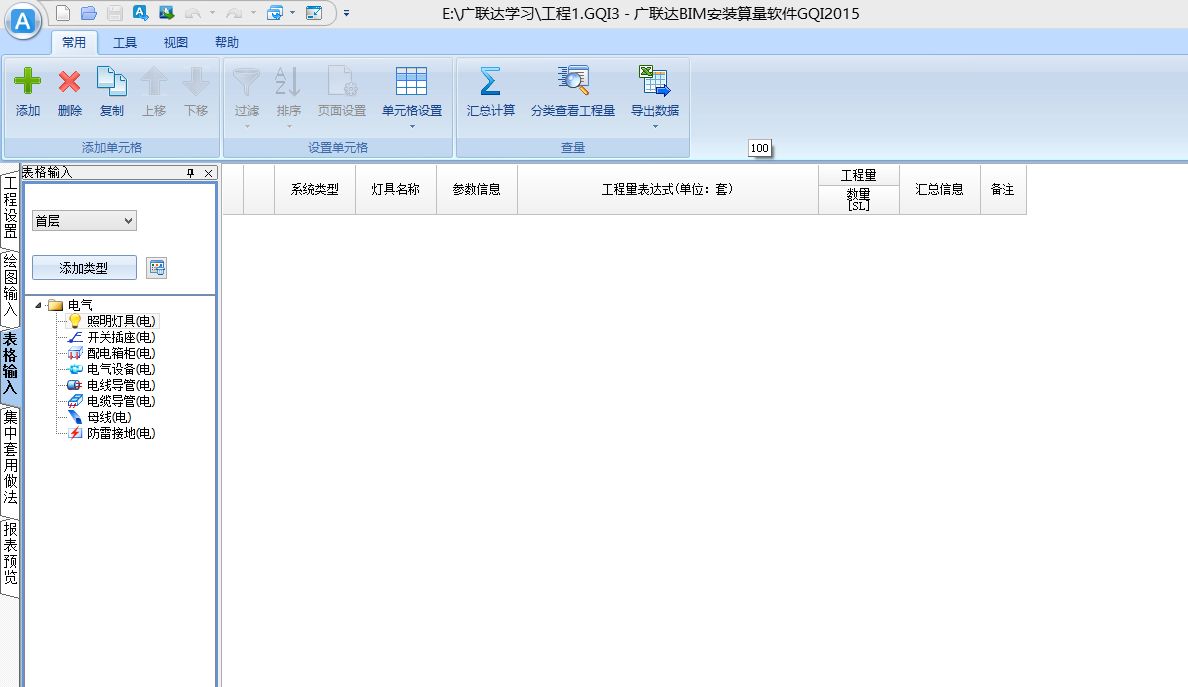1188x687 pixels.
Task: Click the 备注 column header
Action: pyautogui.click(x=1002, y=189)
